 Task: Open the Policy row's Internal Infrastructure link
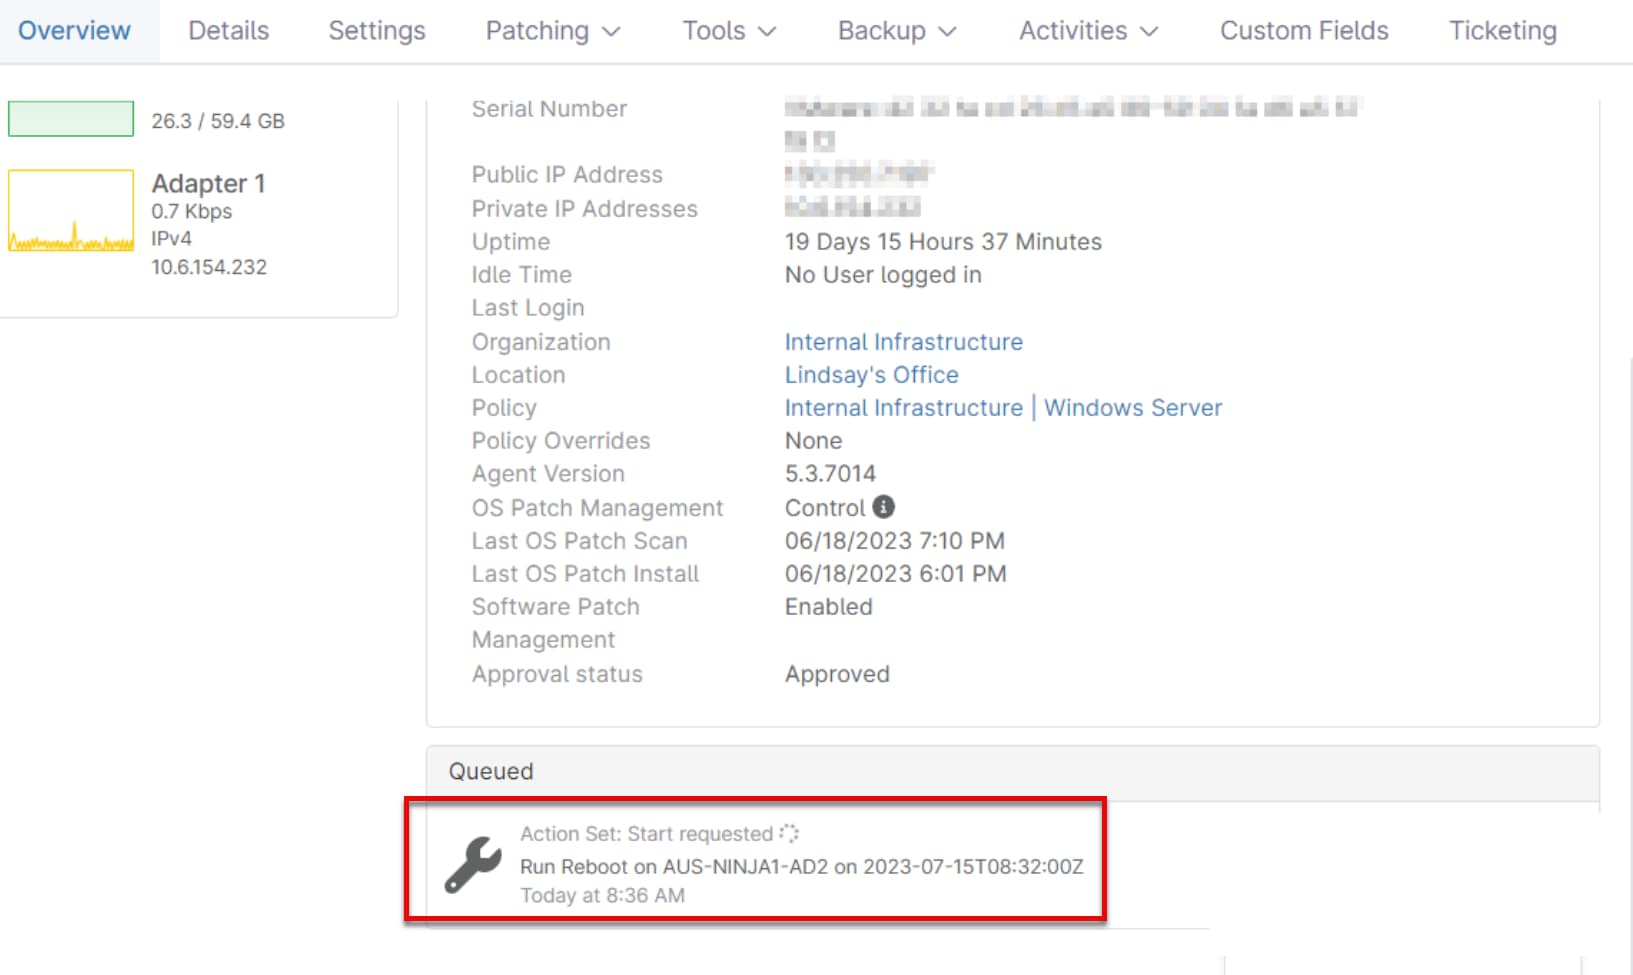pos(903,408)
